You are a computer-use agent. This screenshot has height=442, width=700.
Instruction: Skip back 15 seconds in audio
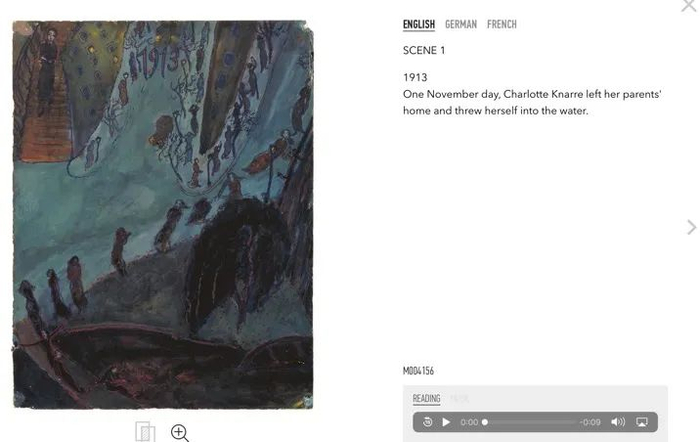[x=427, y=422]
